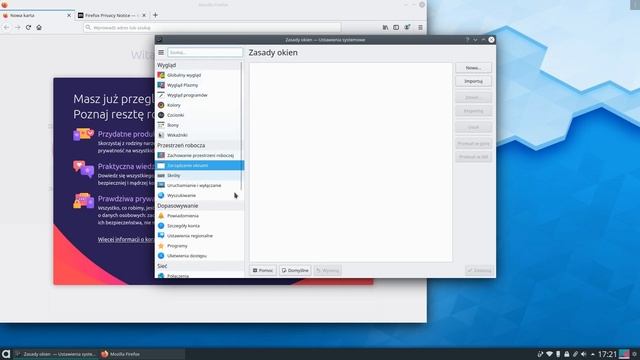This screenshot has width=640, height=360.
Task: Click the Firefox address bar
Action: (212, 27)
